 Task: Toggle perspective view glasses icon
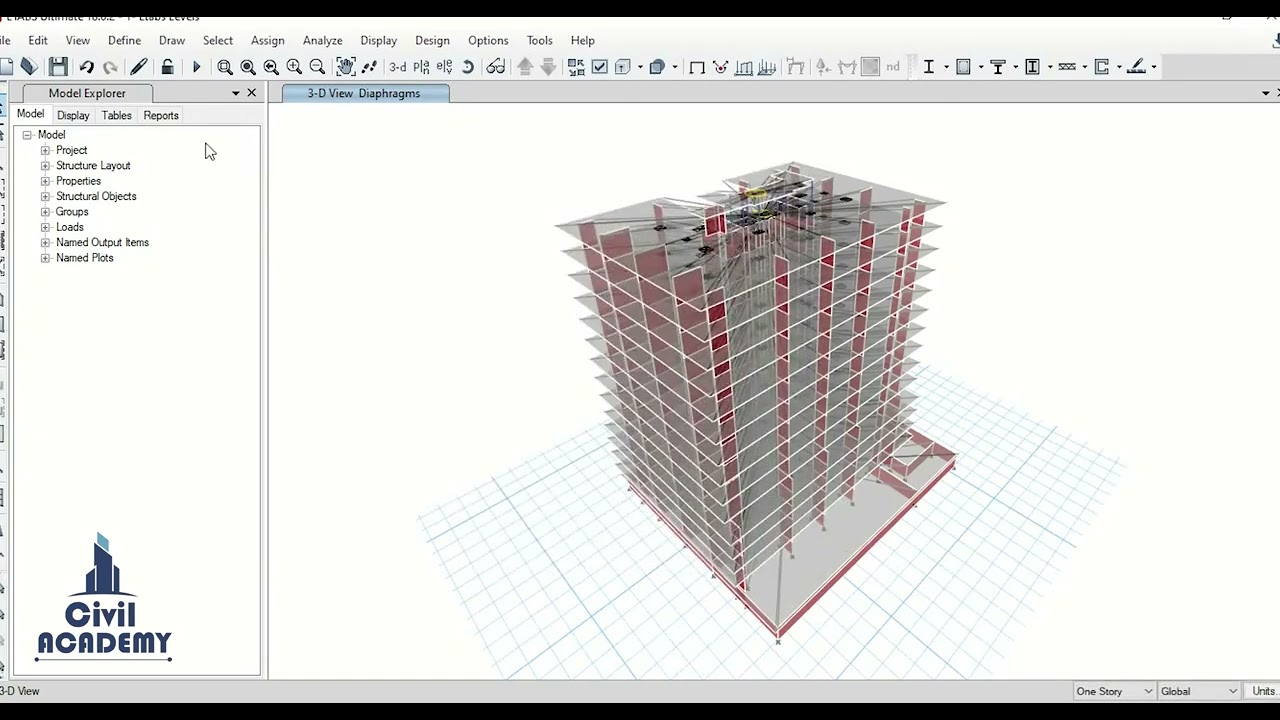(495, 67)
